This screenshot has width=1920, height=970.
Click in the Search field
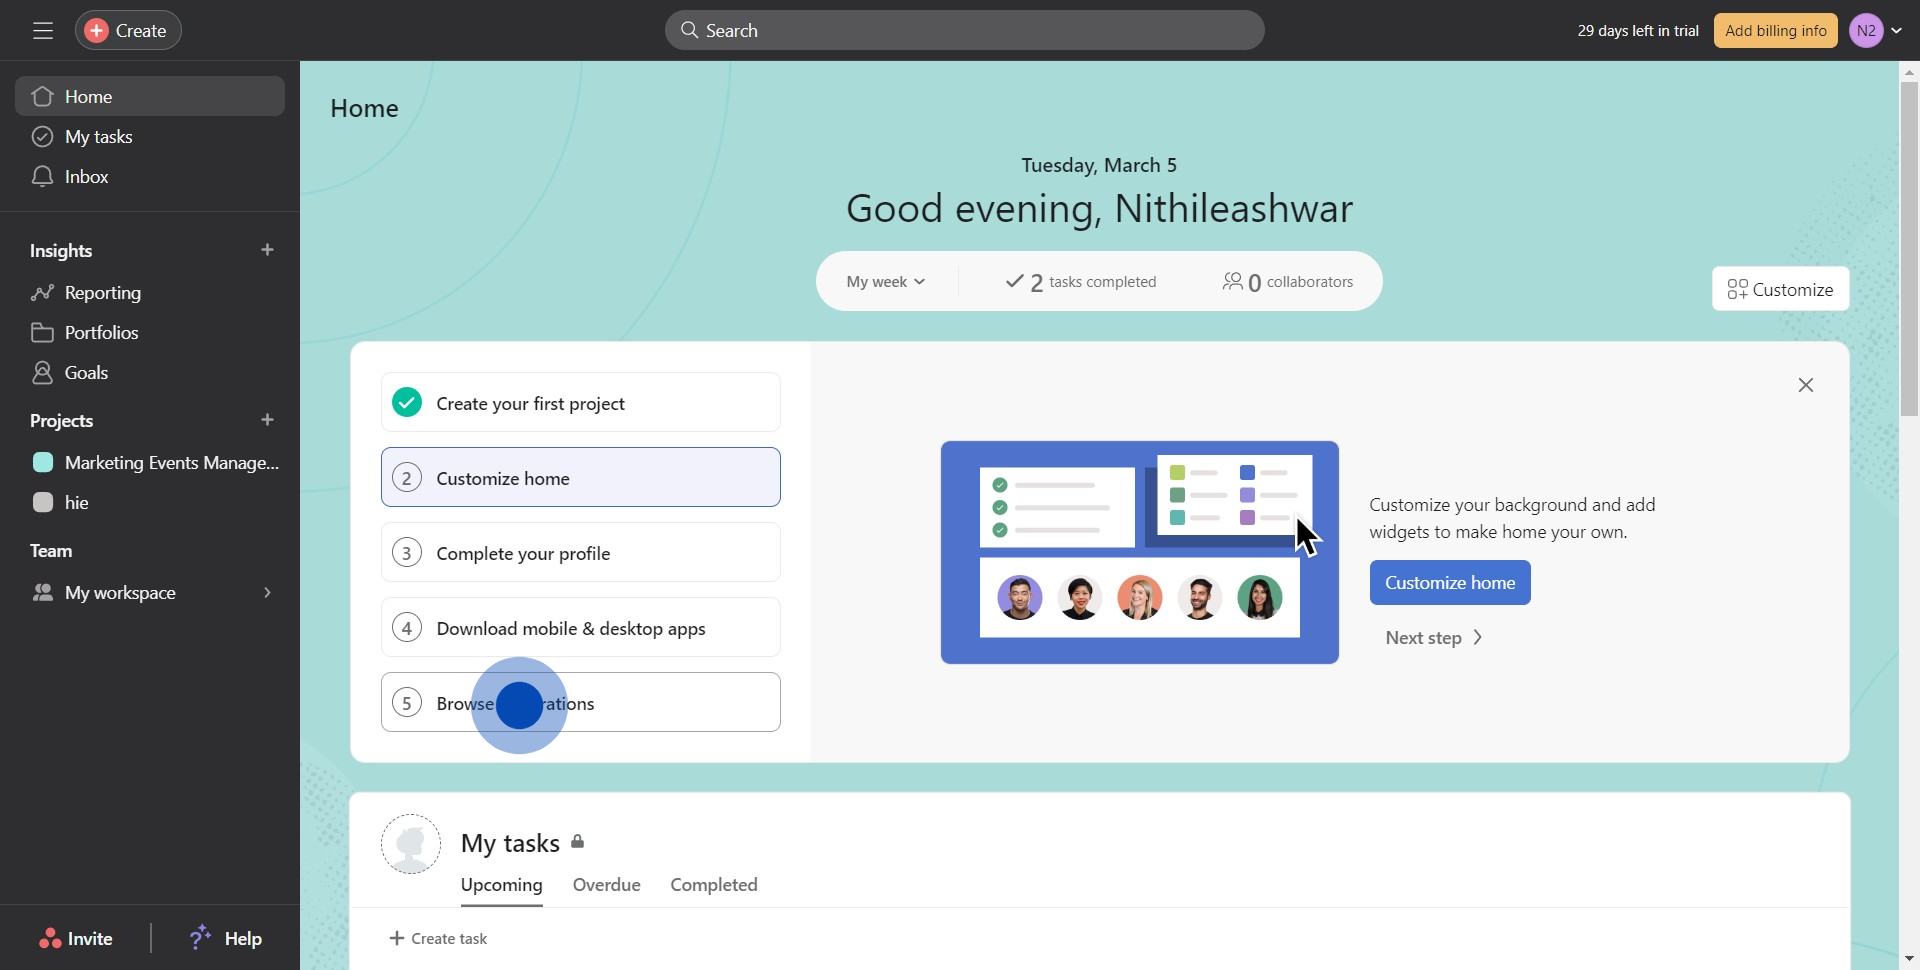964,31
